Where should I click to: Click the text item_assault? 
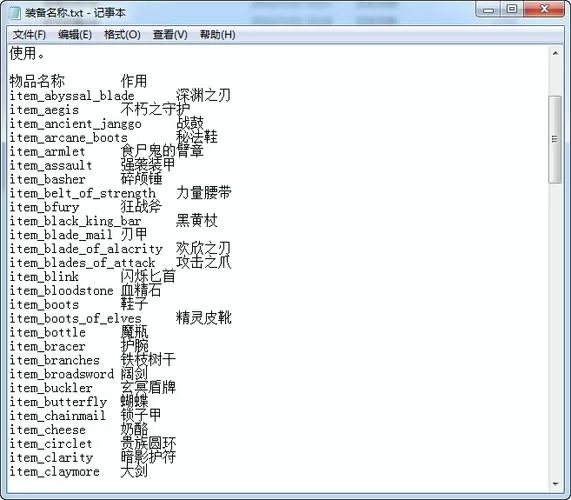51,166
